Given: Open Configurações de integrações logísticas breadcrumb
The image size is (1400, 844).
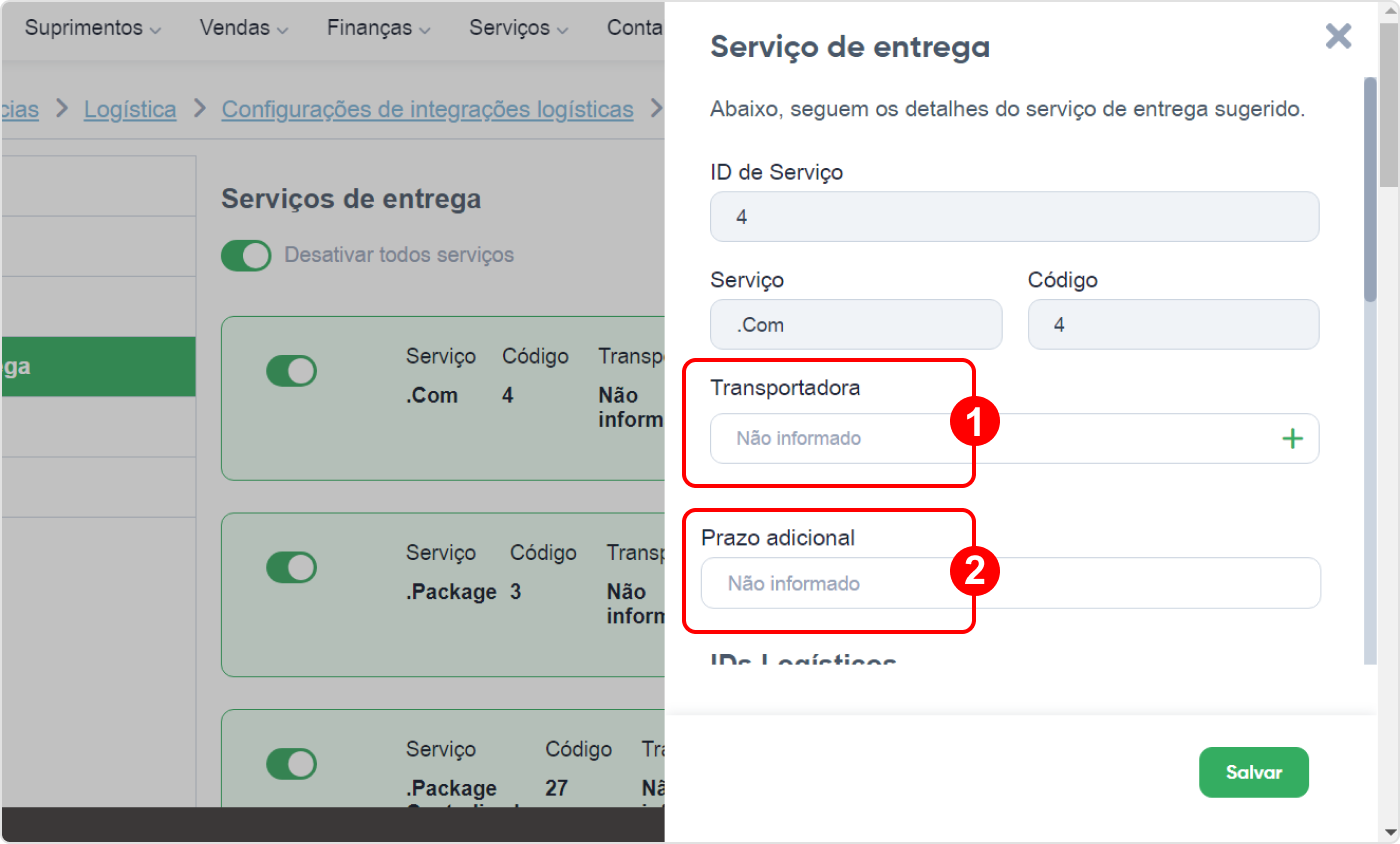Looking at the screenshot, I should click(x=427, y=109).
